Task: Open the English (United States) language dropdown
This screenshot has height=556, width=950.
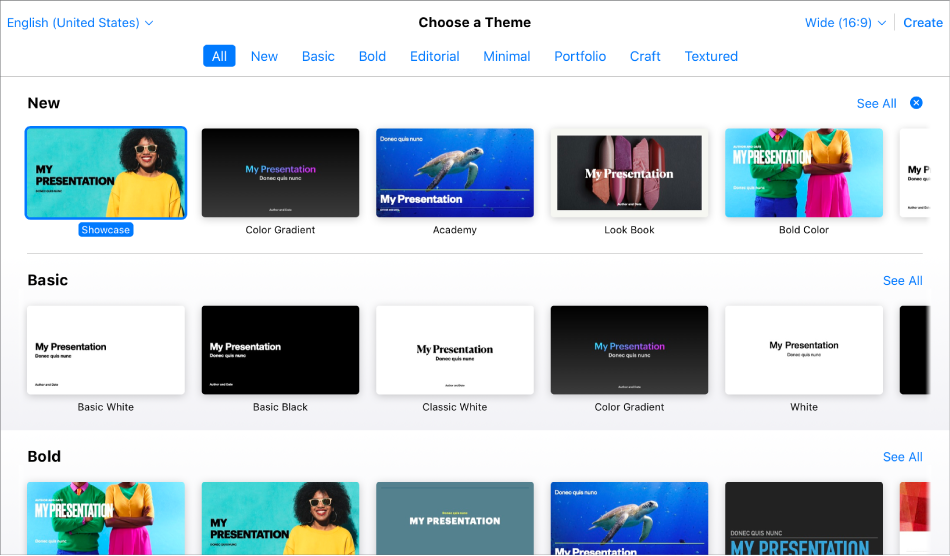Action: 80,23
